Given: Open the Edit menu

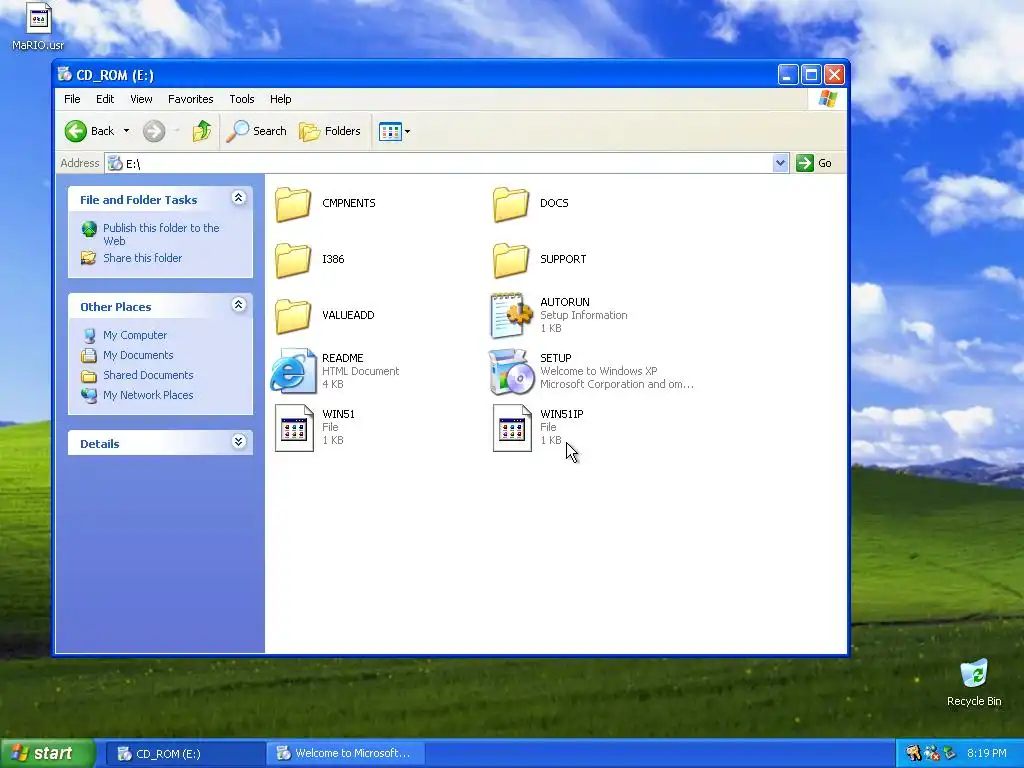Looking at the screenshot, I should tap(105, 99).
